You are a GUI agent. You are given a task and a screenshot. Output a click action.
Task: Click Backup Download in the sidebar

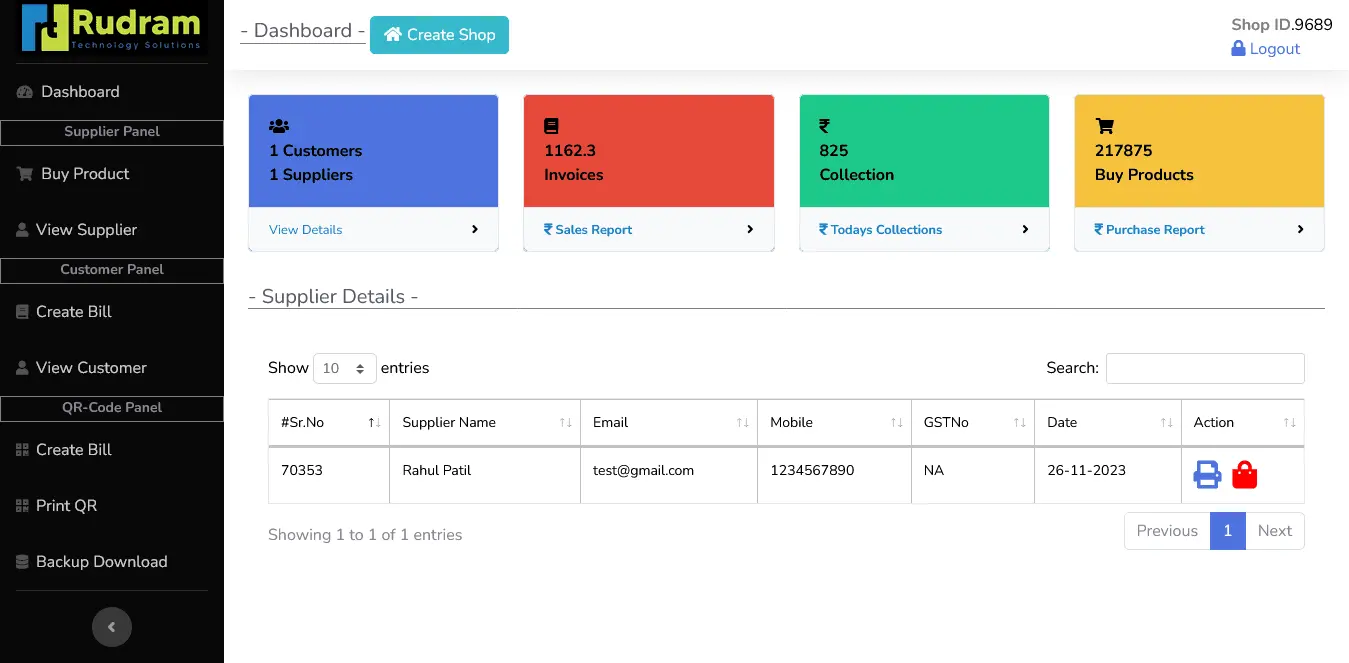(100, 561)
